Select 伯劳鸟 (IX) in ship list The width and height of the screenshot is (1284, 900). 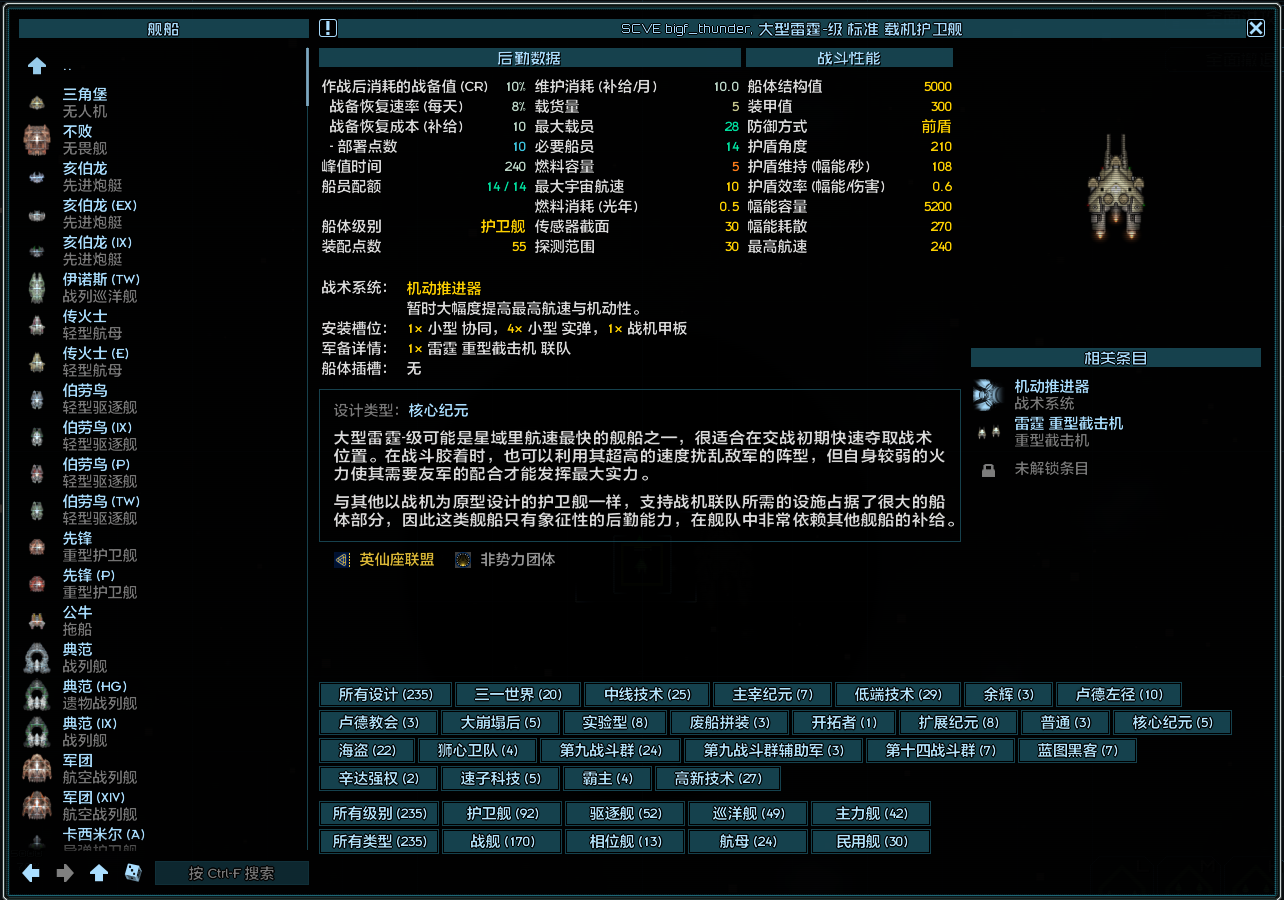[x=97, y=427]
